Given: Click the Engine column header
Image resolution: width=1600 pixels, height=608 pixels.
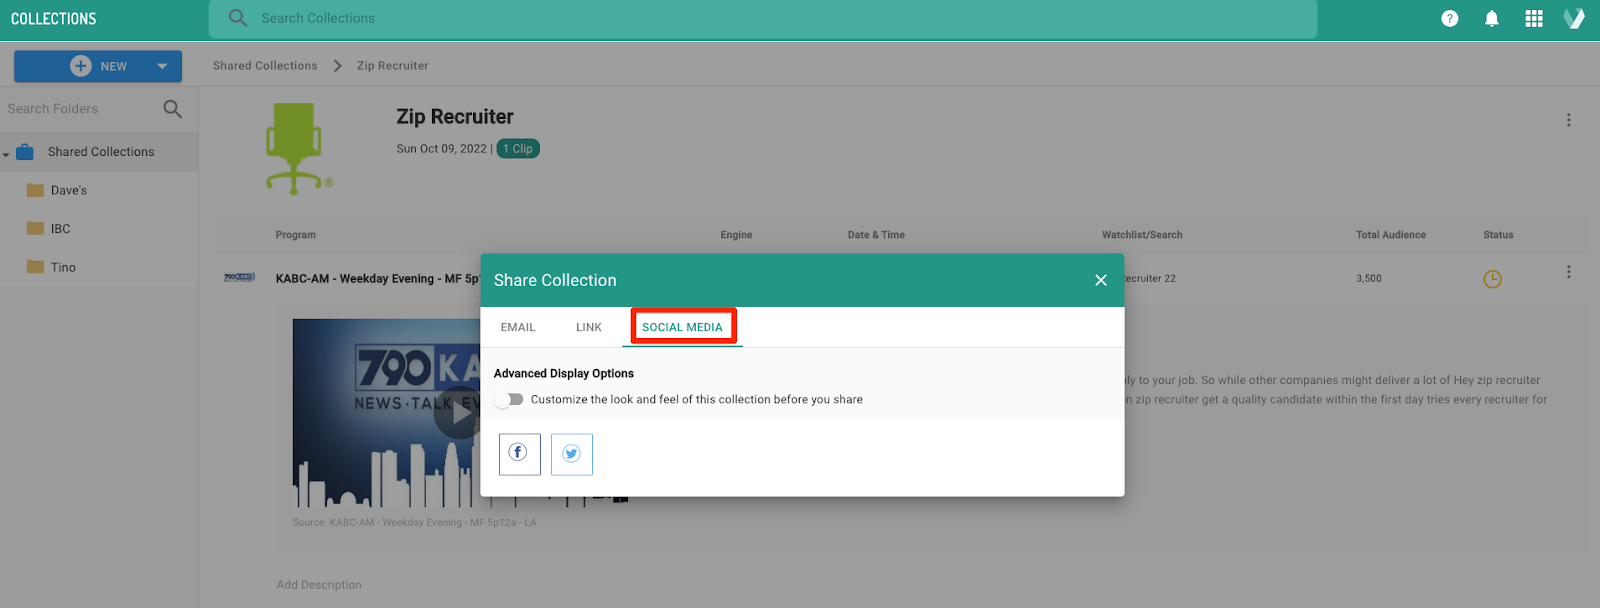Looking at the screenshot, I should pos(736,235).
